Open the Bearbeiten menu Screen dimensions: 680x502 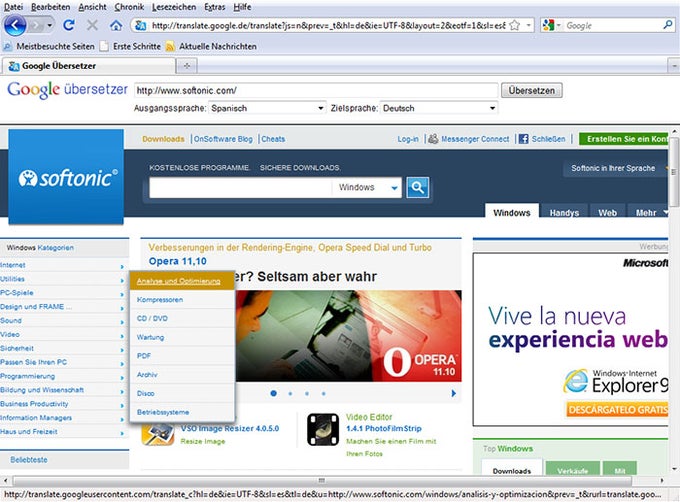coord(50,7)
